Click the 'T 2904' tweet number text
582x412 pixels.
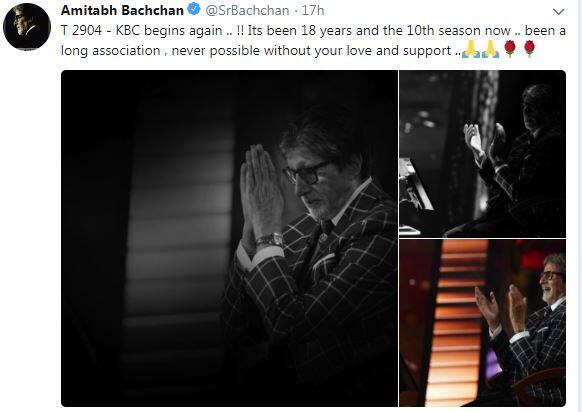tap(81, 30)
